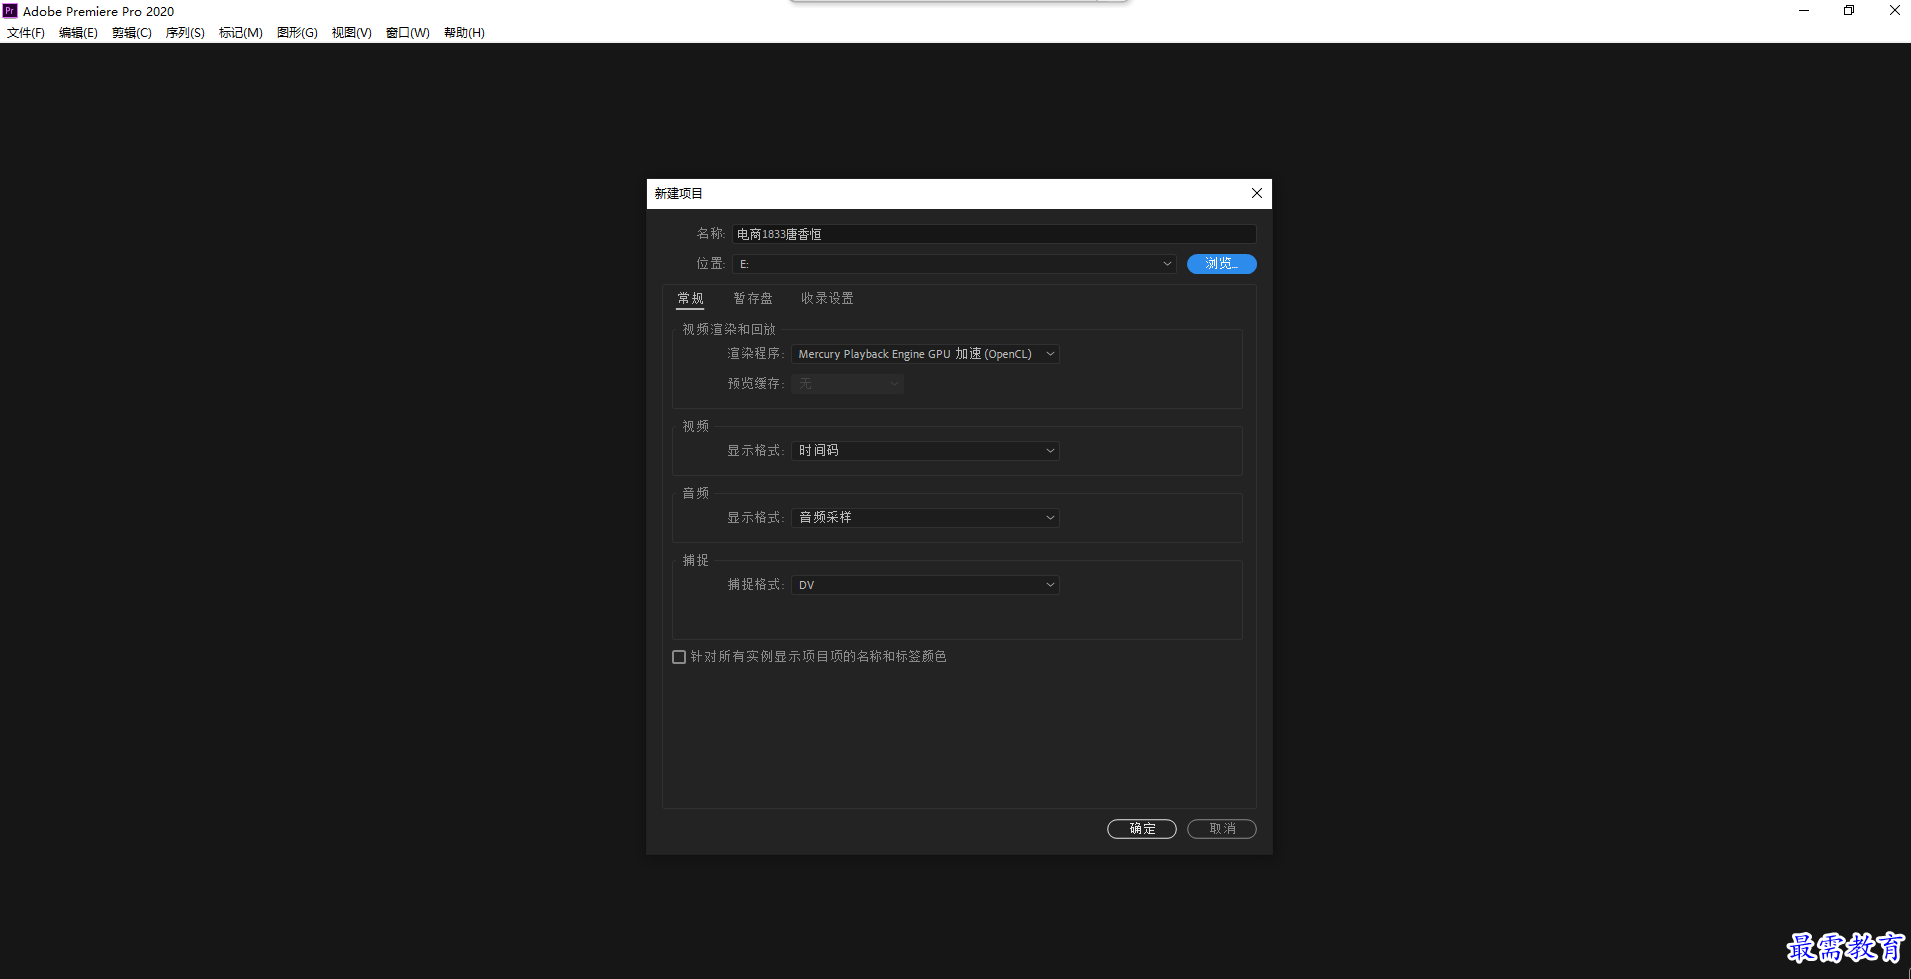The width and height of the screenshot is (1911, 979).
Task: Switch to the 暂存盘 tab
Action: [753, 298]
